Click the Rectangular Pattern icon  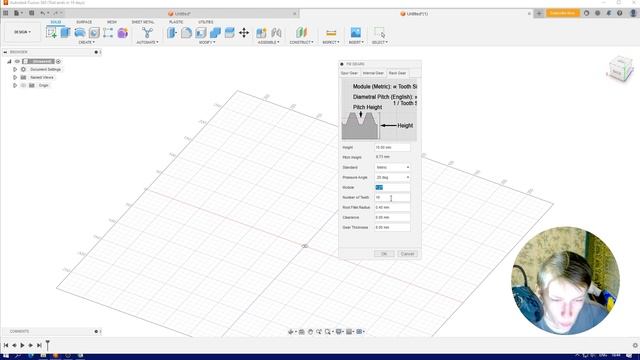108,33
